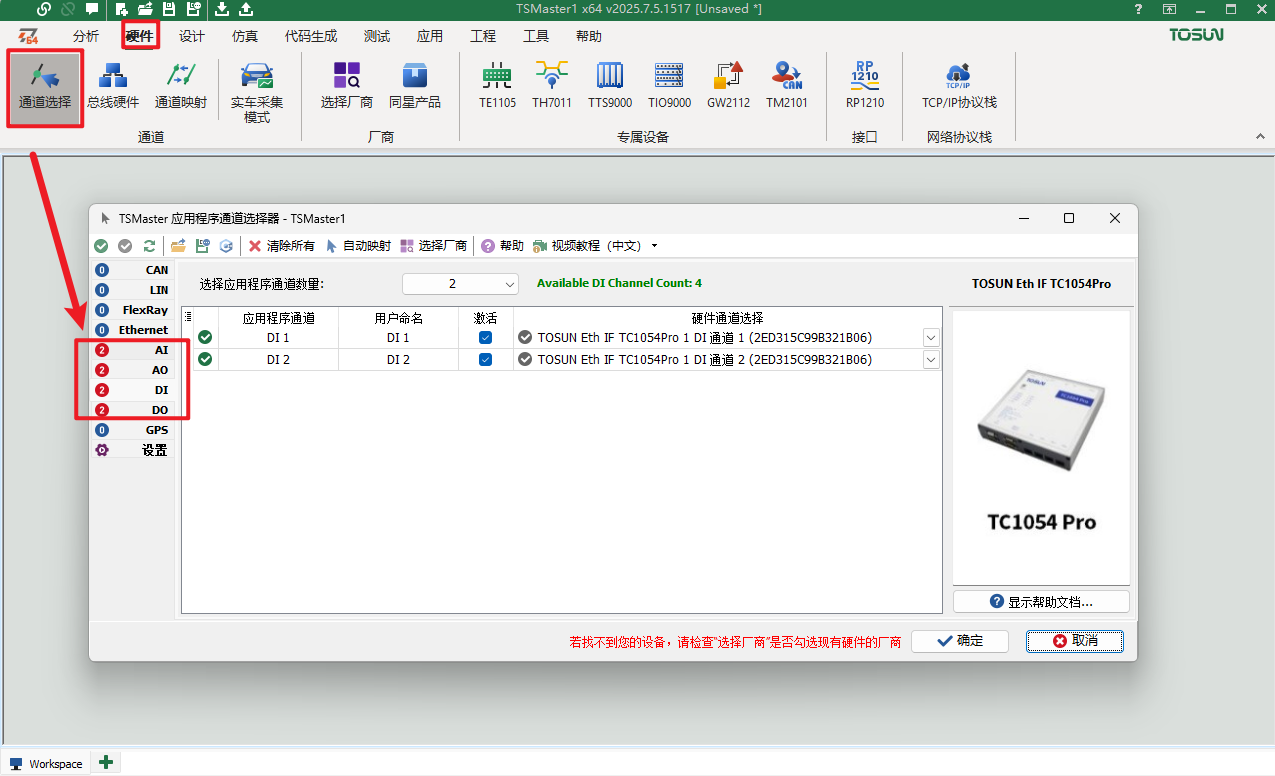Open the table column options icon
The image size is (1275, 776).
pos(188,317)
